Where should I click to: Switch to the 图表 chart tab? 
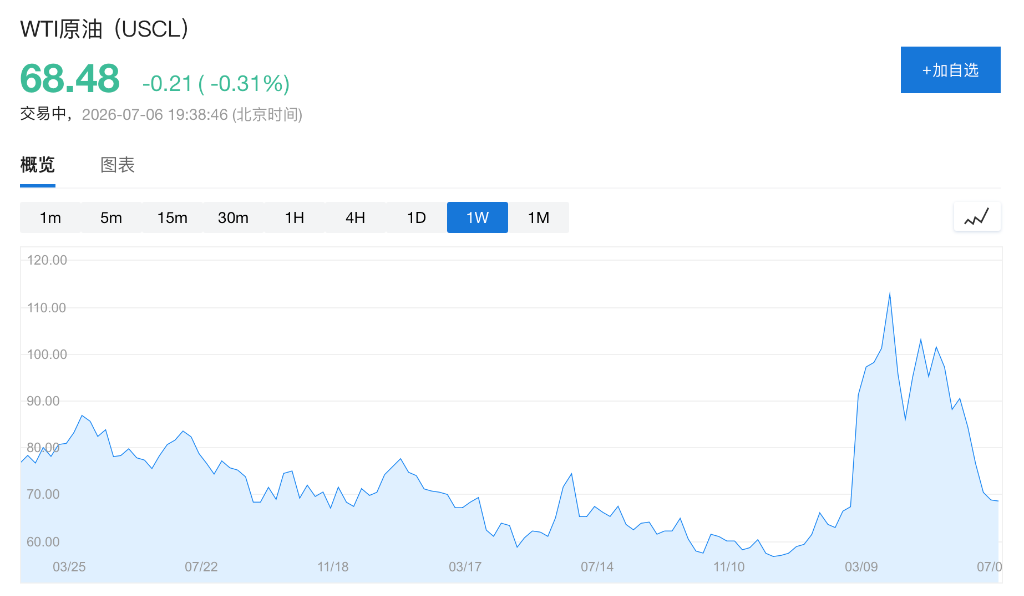[x=118, y=165]
